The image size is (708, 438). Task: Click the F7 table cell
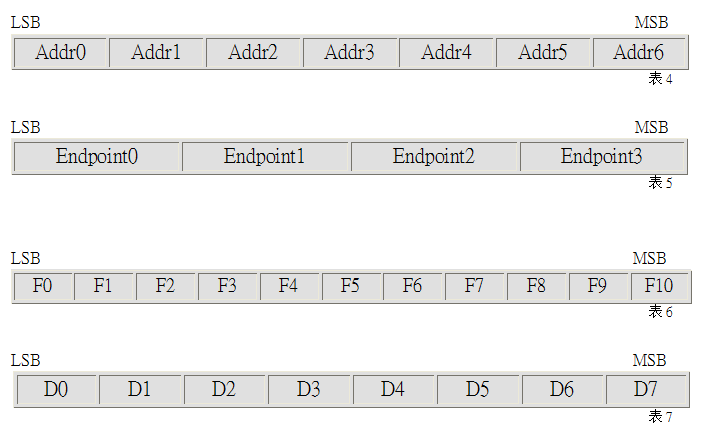tap(475, 286)
